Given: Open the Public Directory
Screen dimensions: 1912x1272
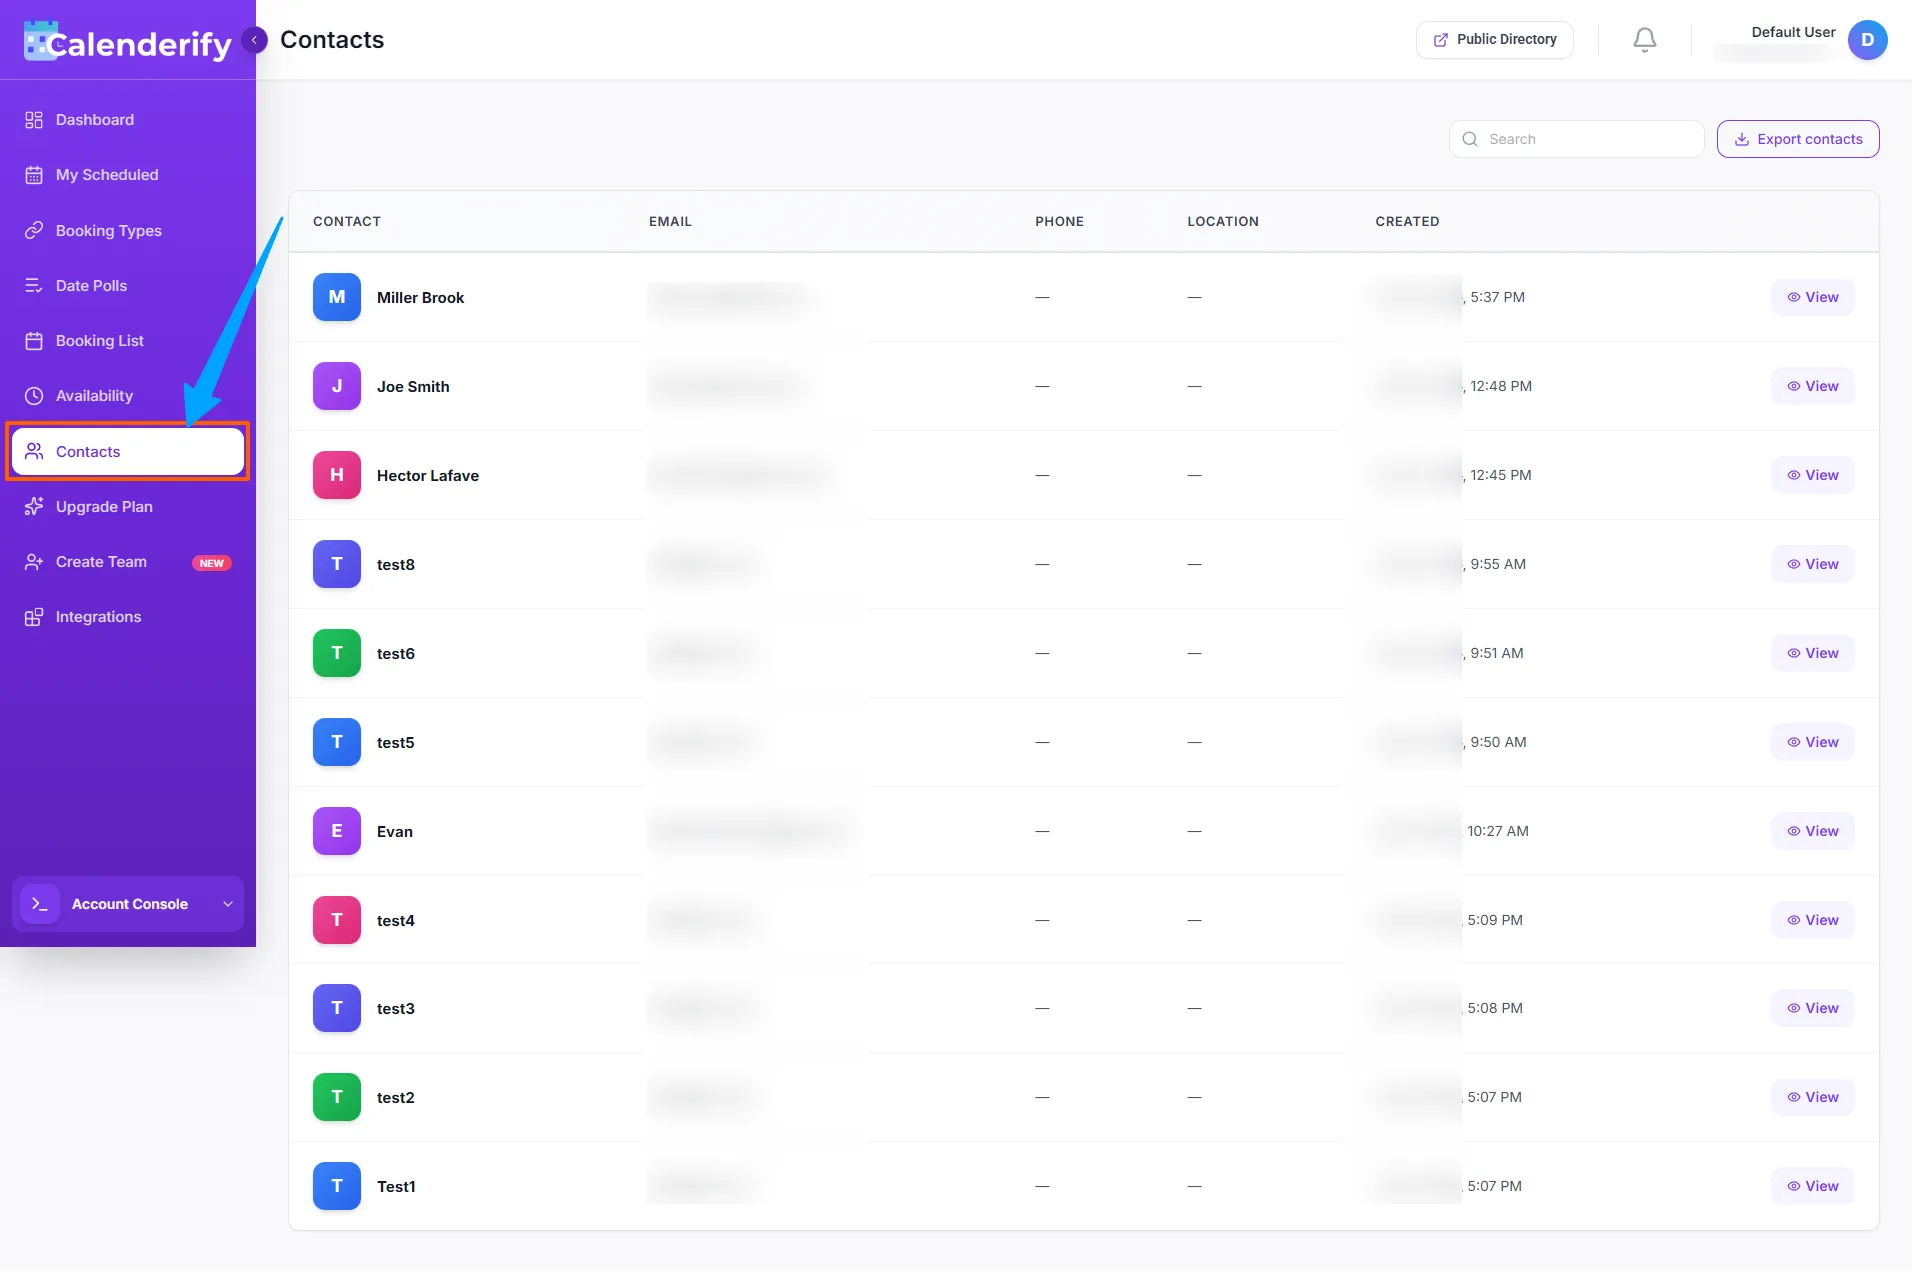Looking at the screenshot, I should pyautogui.click(x=1494, y=39).
